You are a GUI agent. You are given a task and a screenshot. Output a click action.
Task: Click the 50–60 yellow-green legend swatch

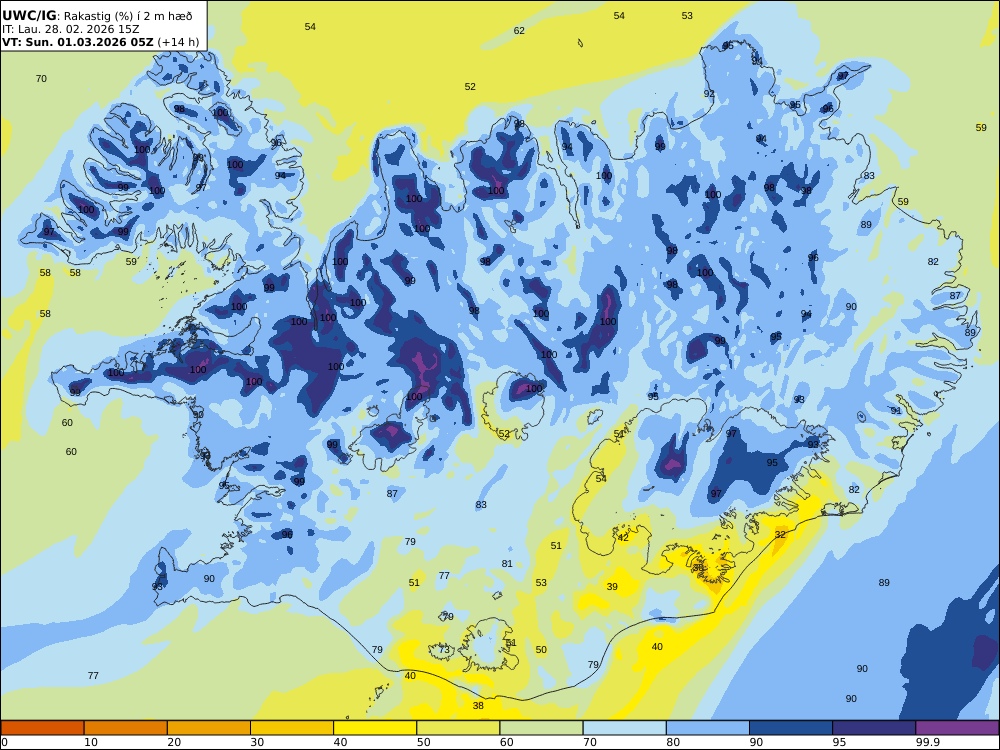[x=458, y=728]
